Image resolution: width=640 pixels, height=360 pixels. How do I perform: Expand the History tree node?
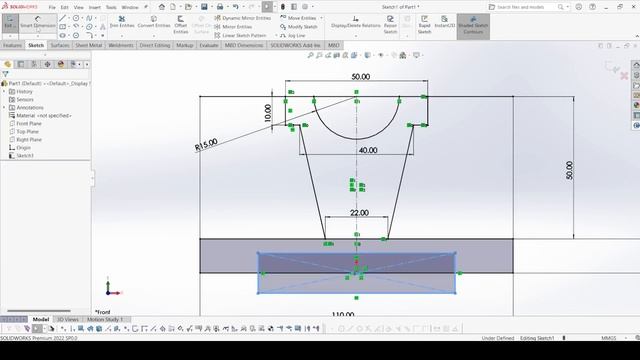(x=4, y=91)
